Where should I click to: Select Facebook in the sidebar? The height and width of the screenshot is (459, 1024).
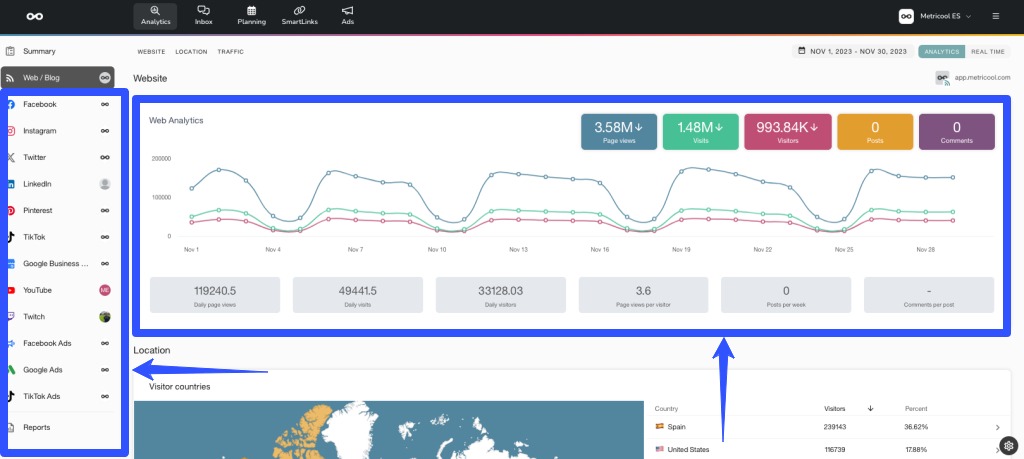click(40, 104)
